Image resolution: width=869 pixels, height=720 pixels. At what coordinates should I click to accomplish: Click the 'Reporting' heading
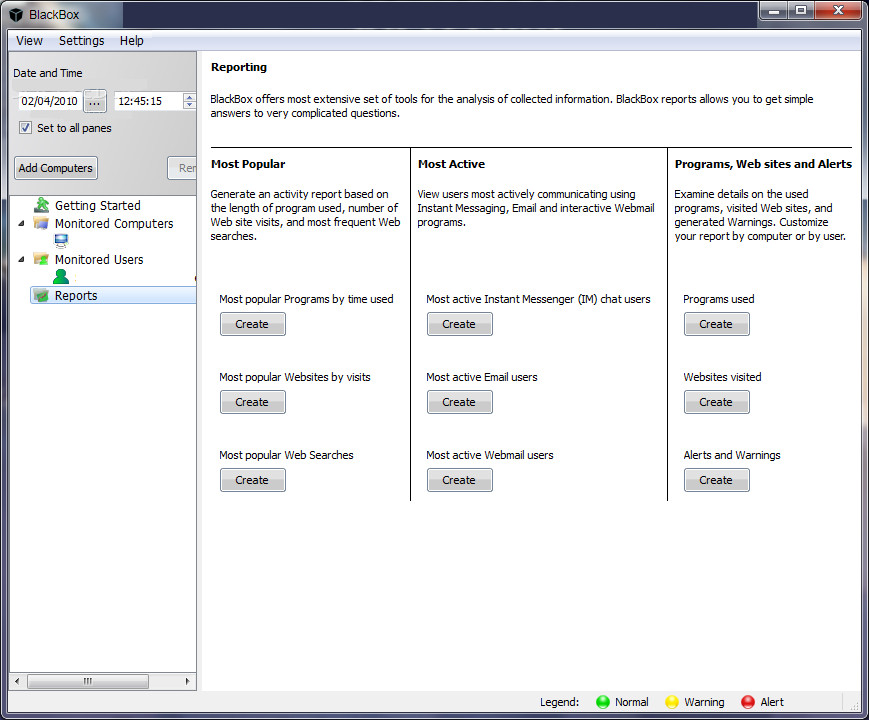[239, 67]
